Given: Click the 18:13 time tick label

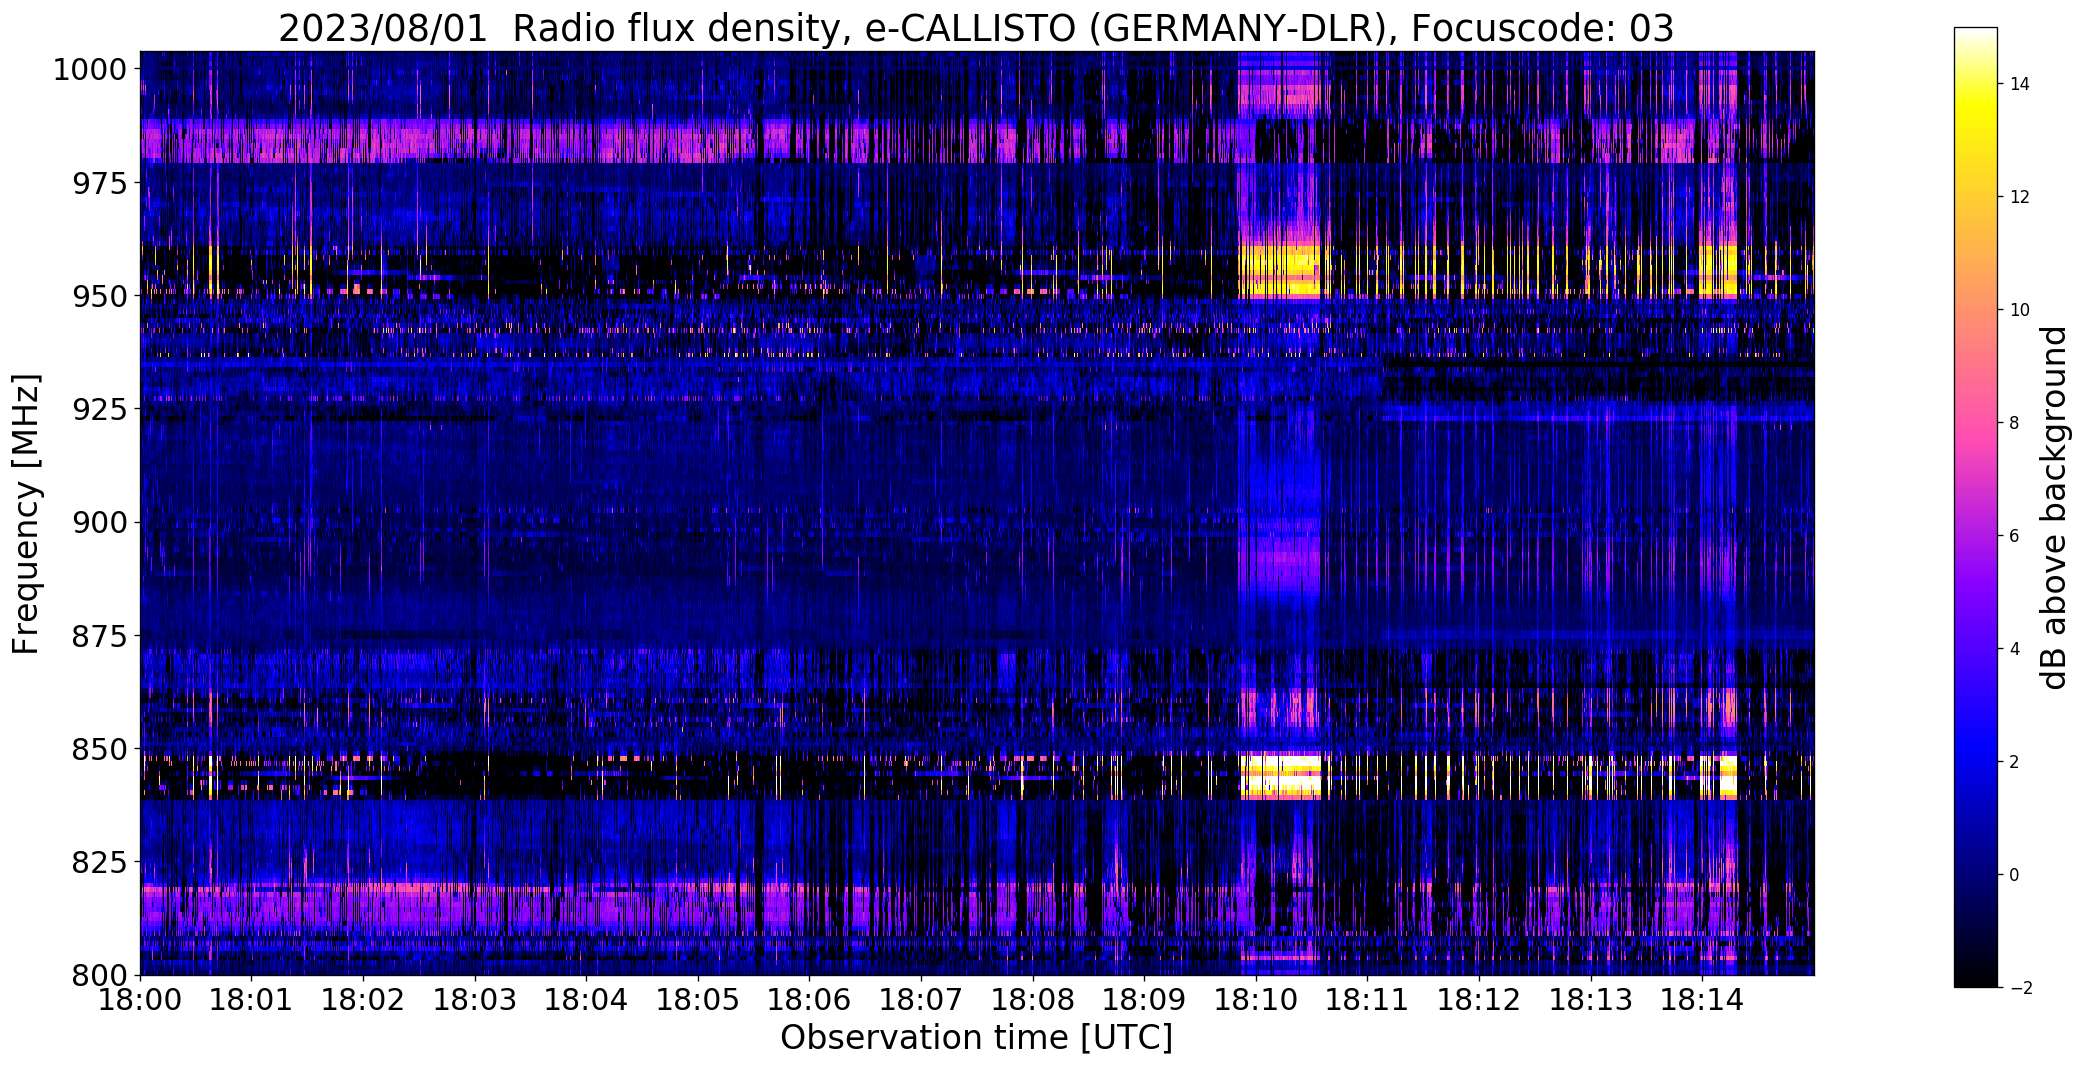Looking at the screenshot, I should [x=1591, y=1000].
